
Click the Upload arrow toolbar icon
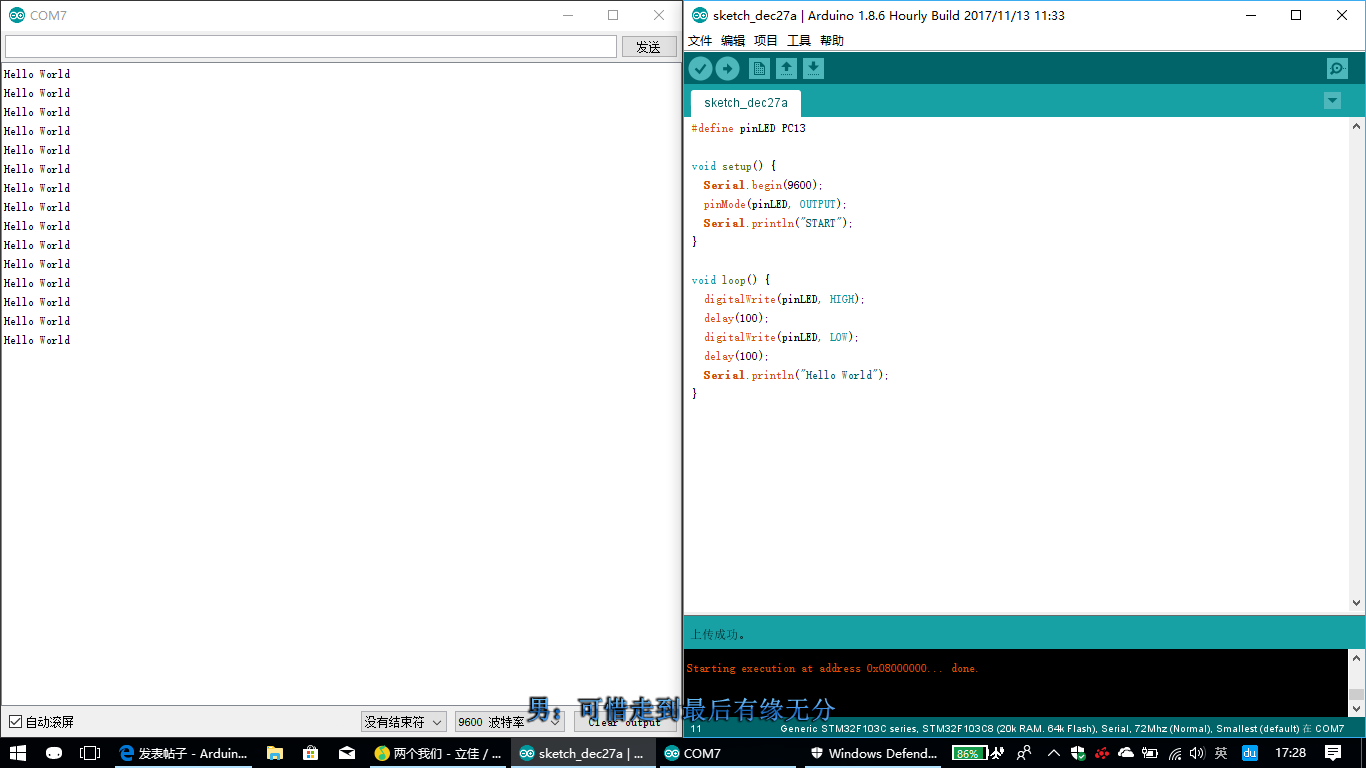[x=728, y=68]
